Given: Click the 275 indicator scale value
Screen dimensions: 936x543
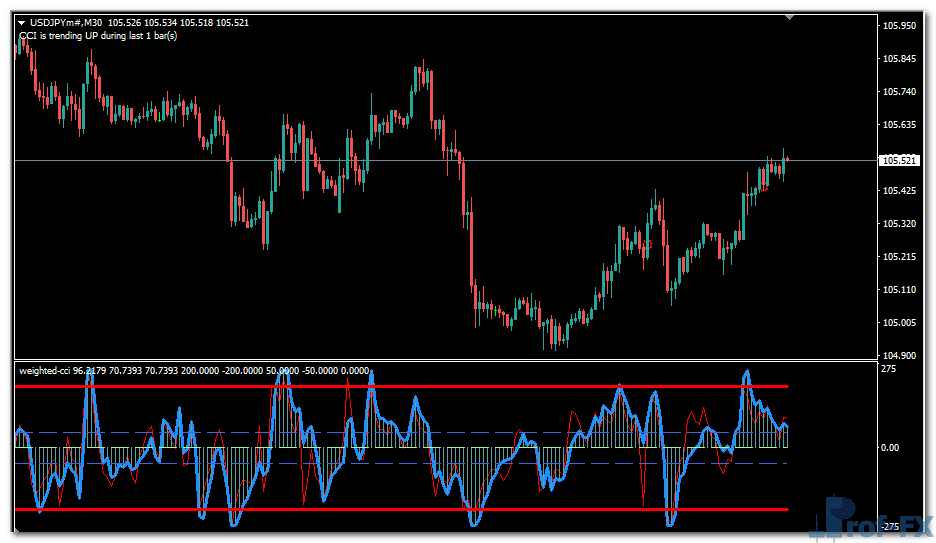Looking at the screenshot, I should click(x=886, y=369).
